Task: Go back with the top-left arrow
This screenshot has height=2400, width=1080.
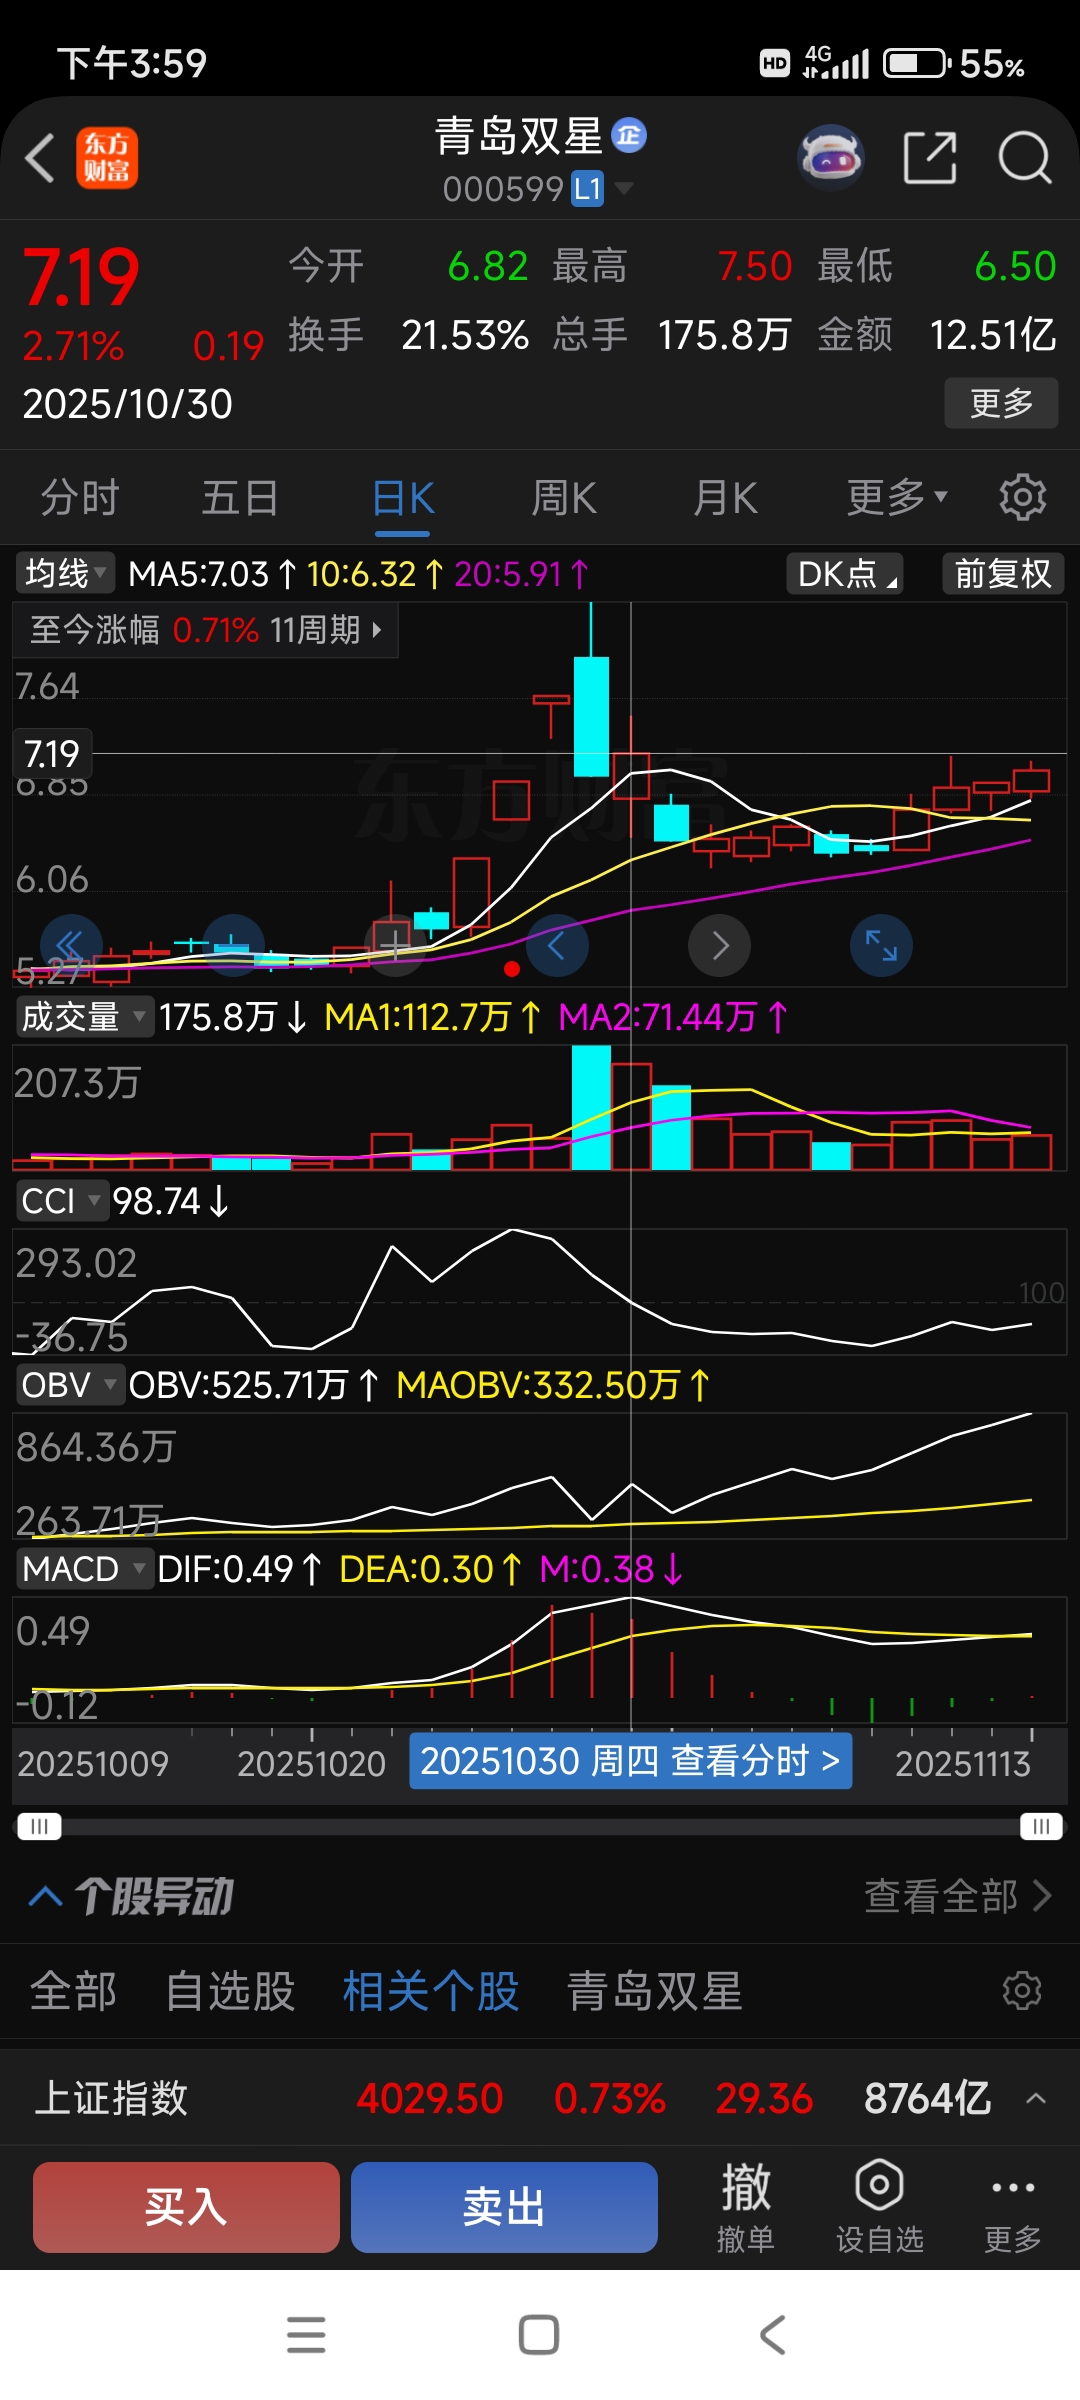Action: pos(40,158)
